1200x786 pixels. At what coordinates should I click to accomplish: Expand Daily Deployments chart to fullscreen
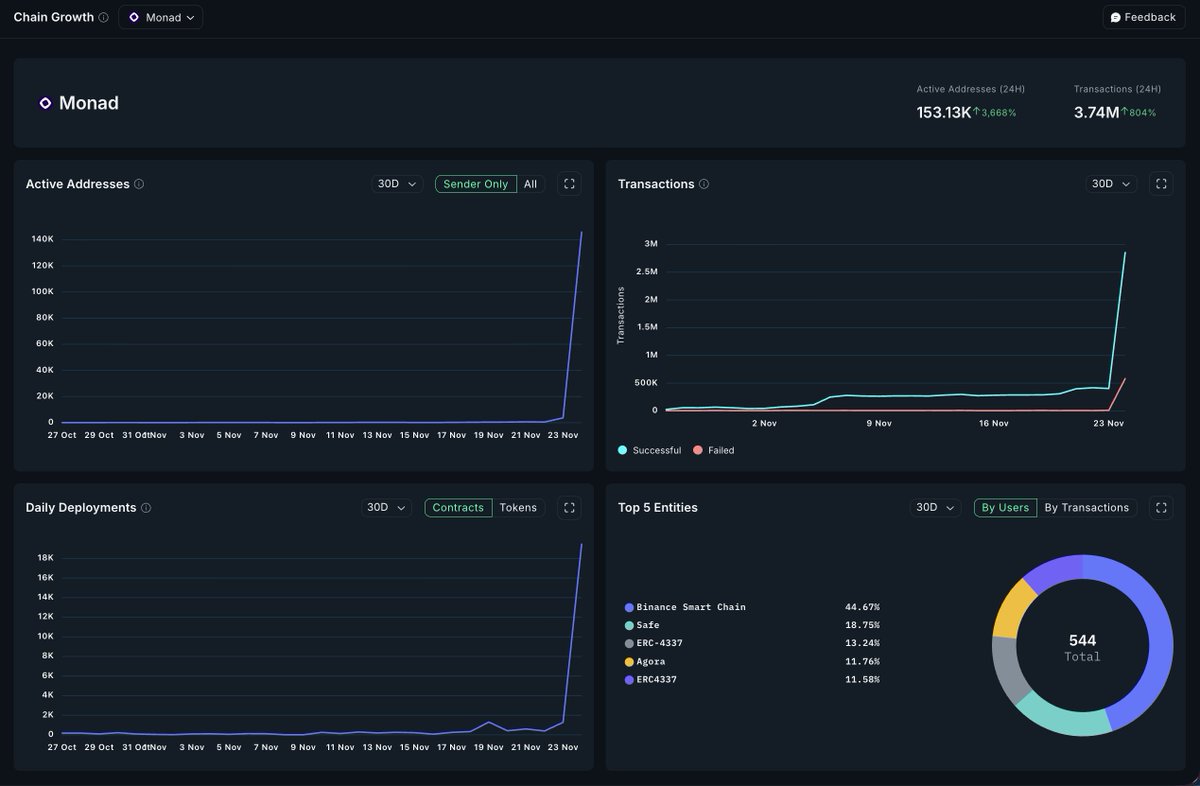(x=569, y=508)
